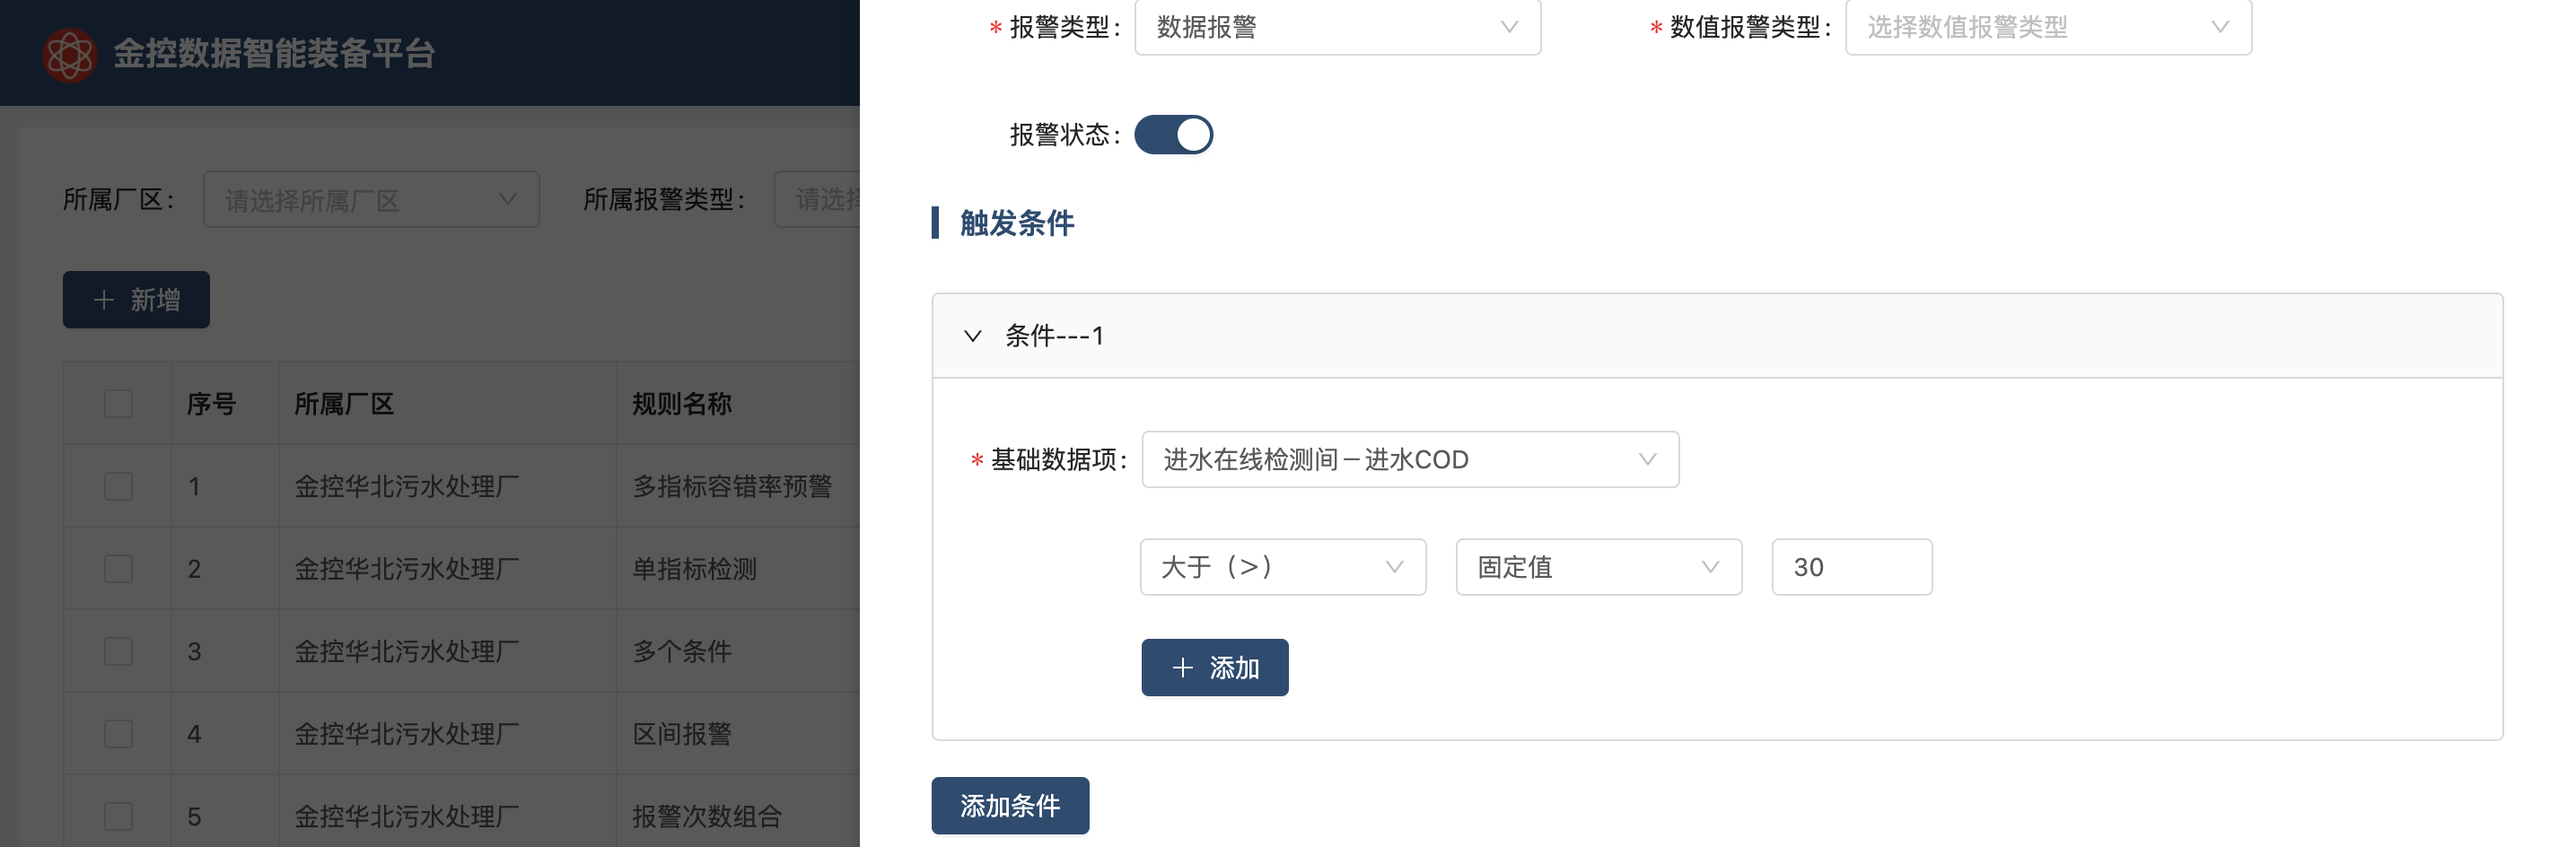
Task: Click the 条件---1 panel header title
Action: pyautogui.click(x=1054, y=336)
